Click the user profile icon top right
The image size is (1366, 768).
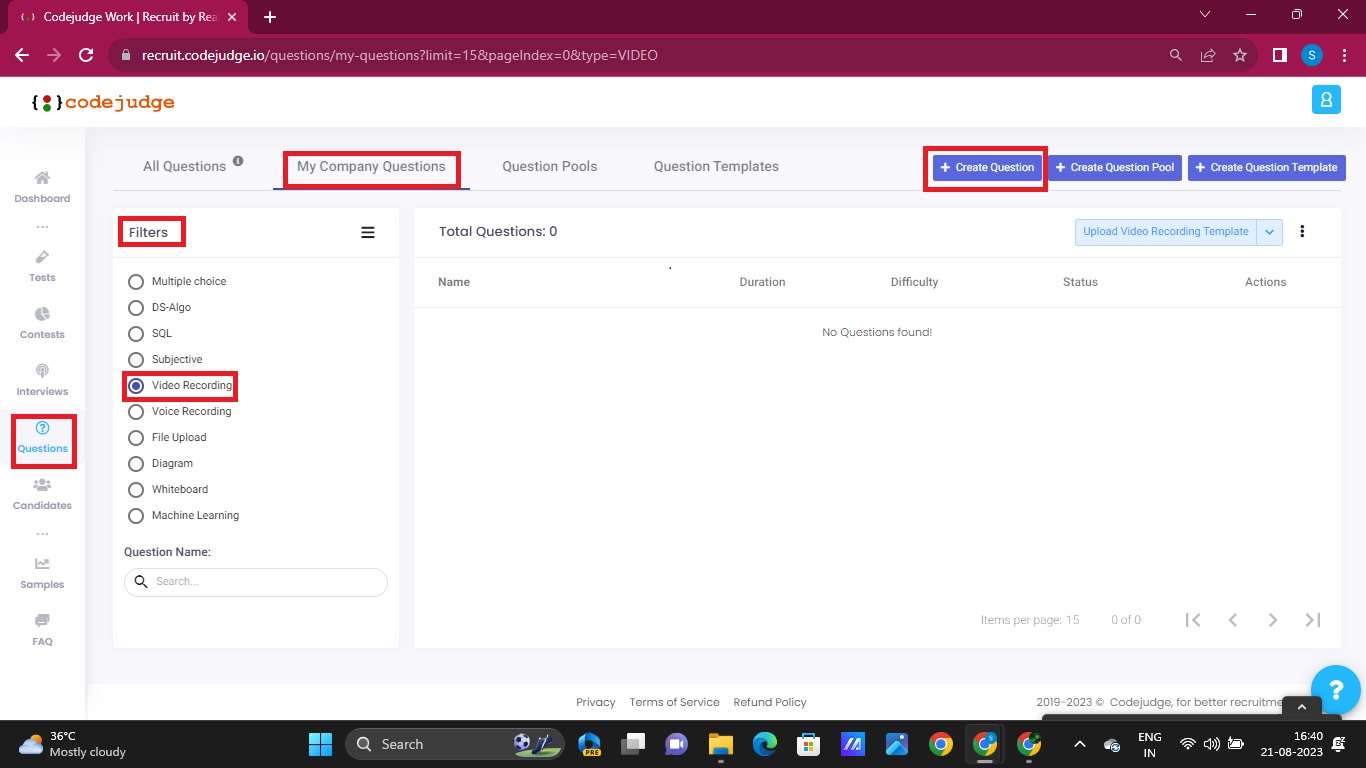click(1326, 100)
